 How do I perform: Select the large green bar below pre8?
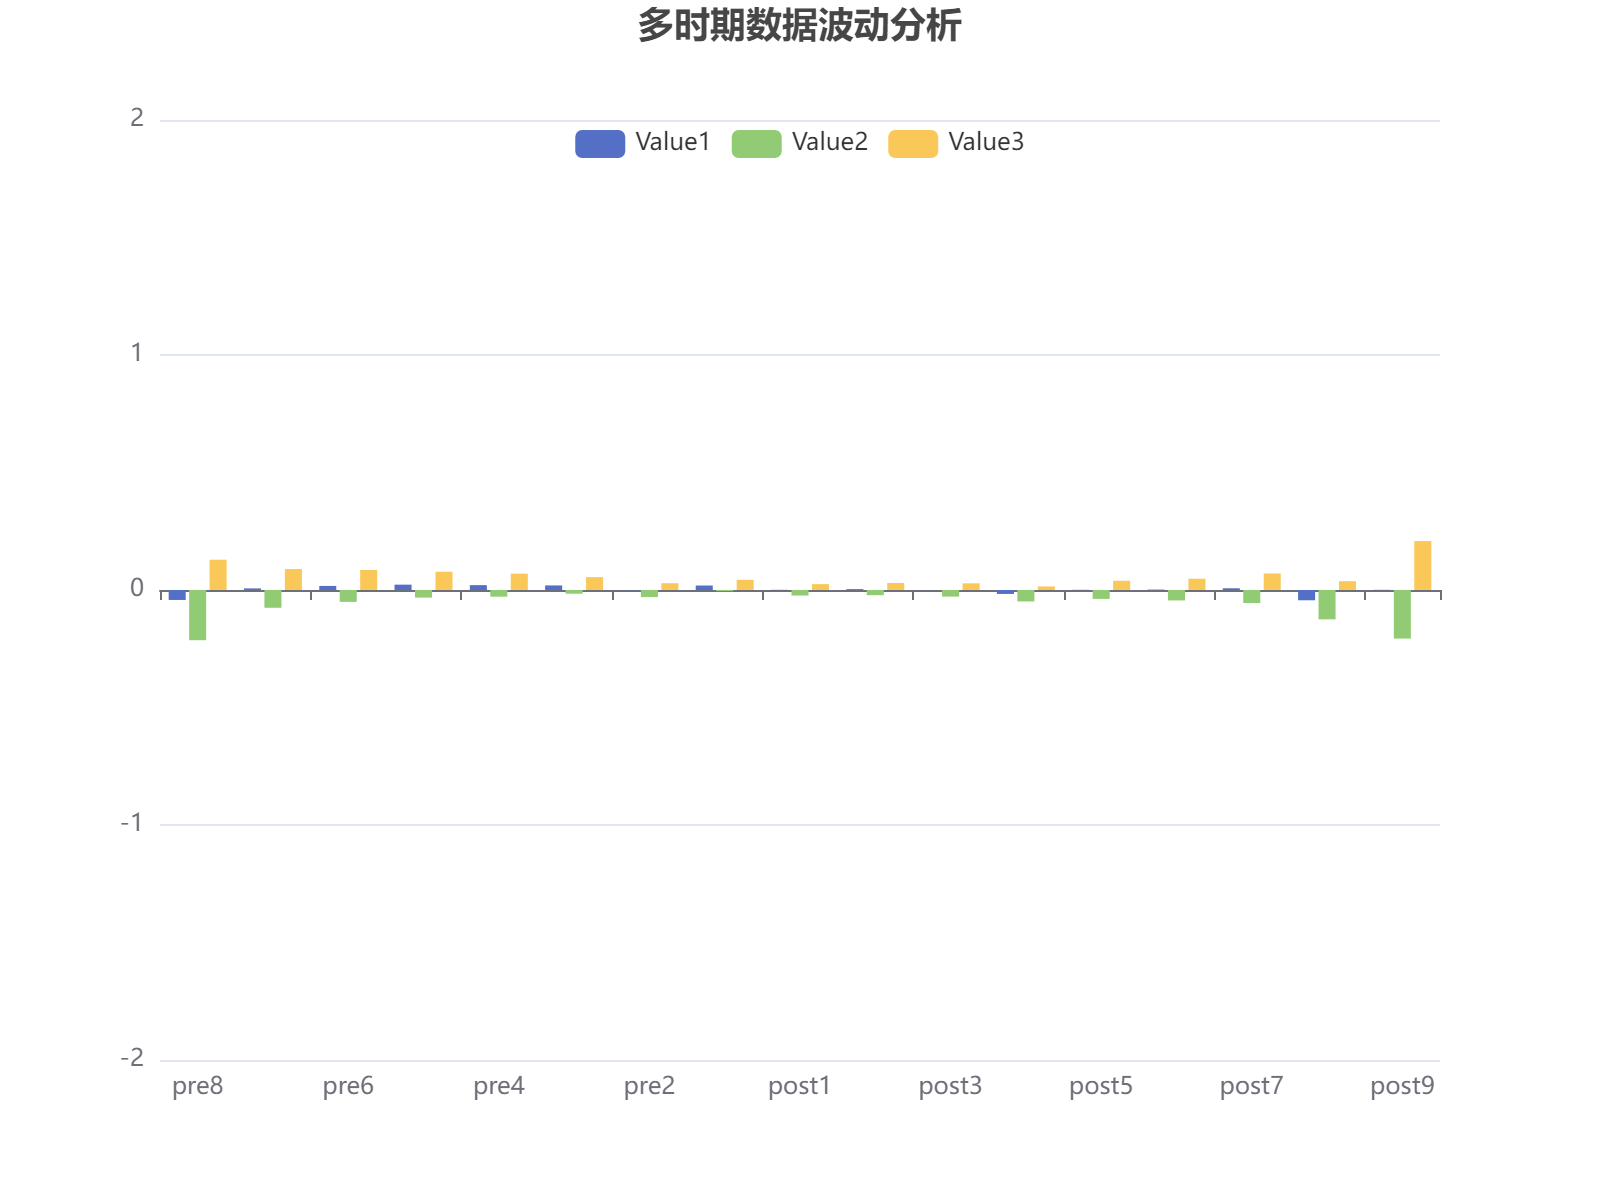[x=197, y=615]
